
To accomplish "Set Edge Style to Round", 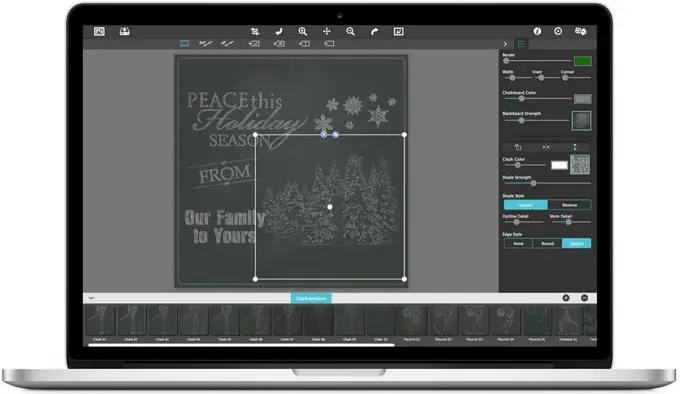I will click(547, 243).
